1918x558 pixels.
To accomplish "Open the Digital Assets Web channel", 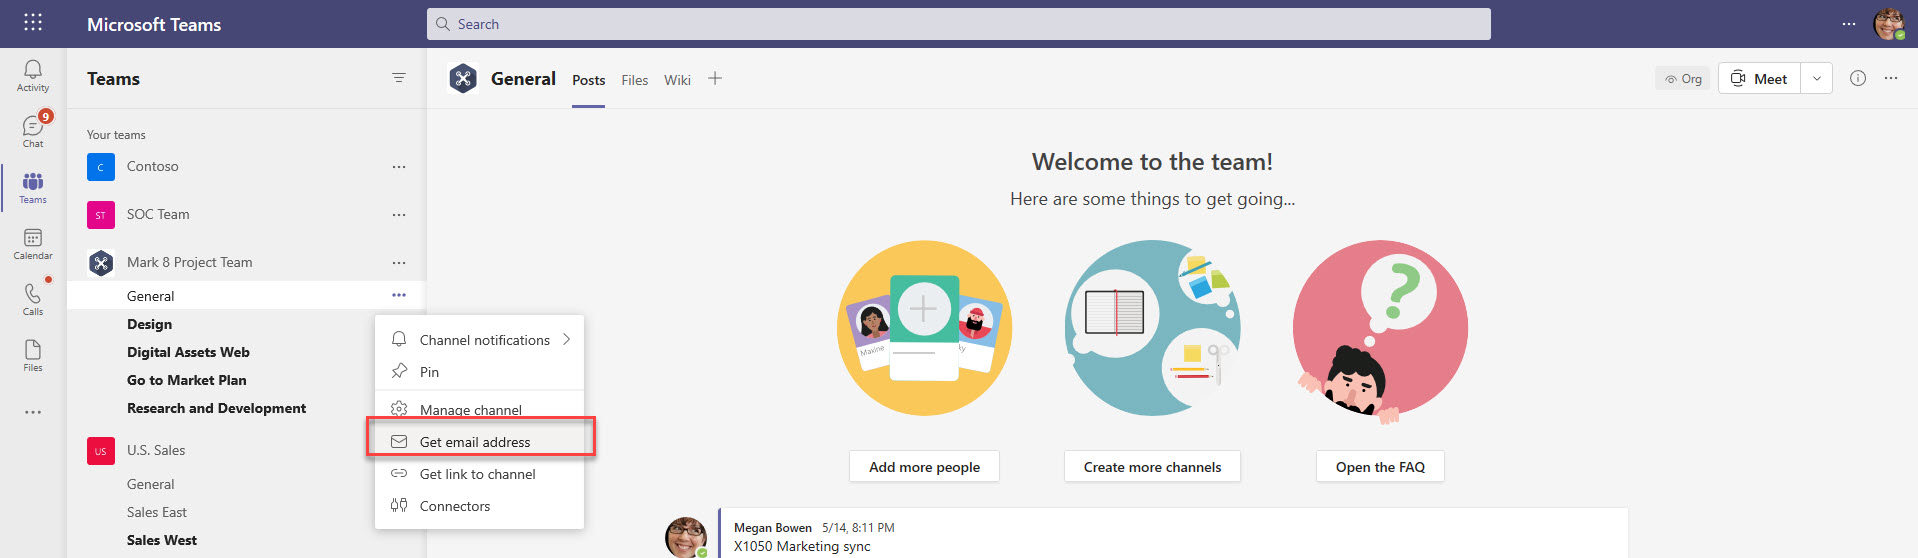I will (188, 352).
